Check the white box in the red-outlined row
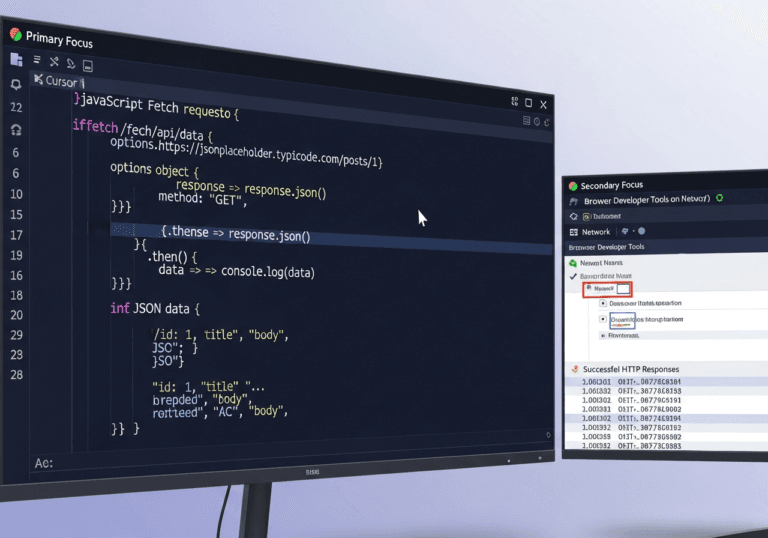Image resolution: width=768 pixels, height=538 pixels. tap(624, 289)
